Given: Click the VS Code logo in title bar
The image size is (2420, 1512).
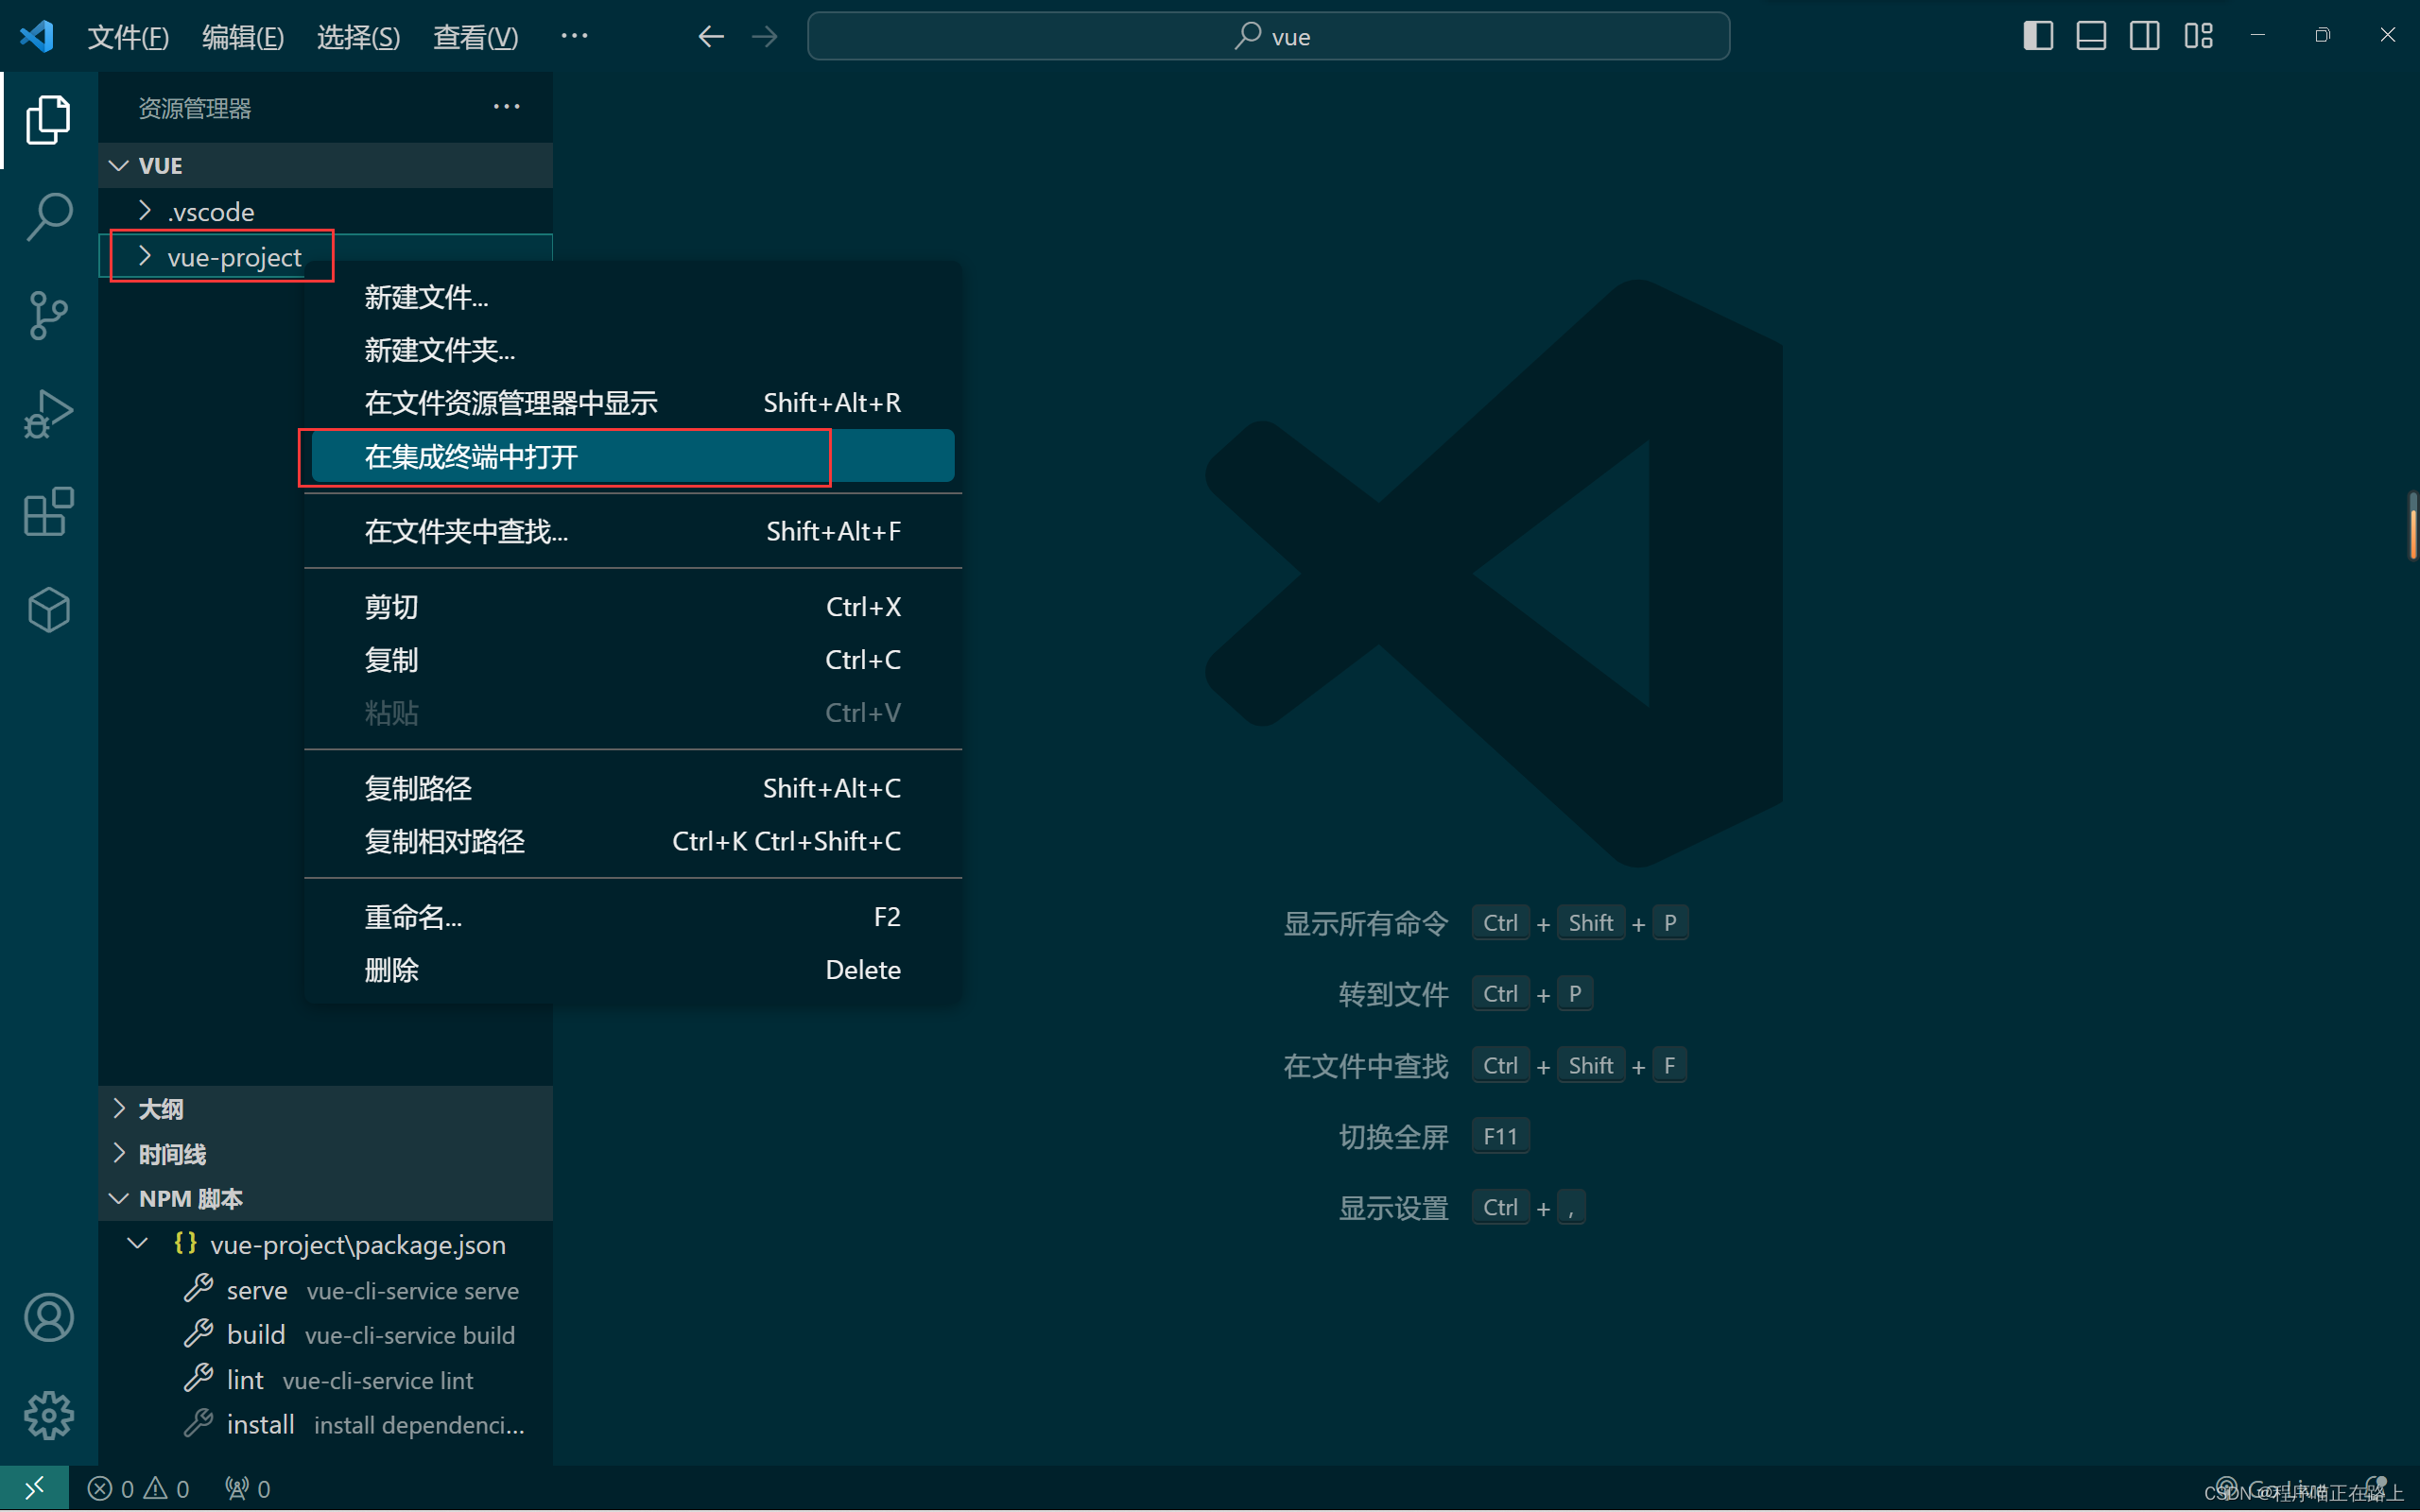Looking at the screenshot, I should click(37, 37).
